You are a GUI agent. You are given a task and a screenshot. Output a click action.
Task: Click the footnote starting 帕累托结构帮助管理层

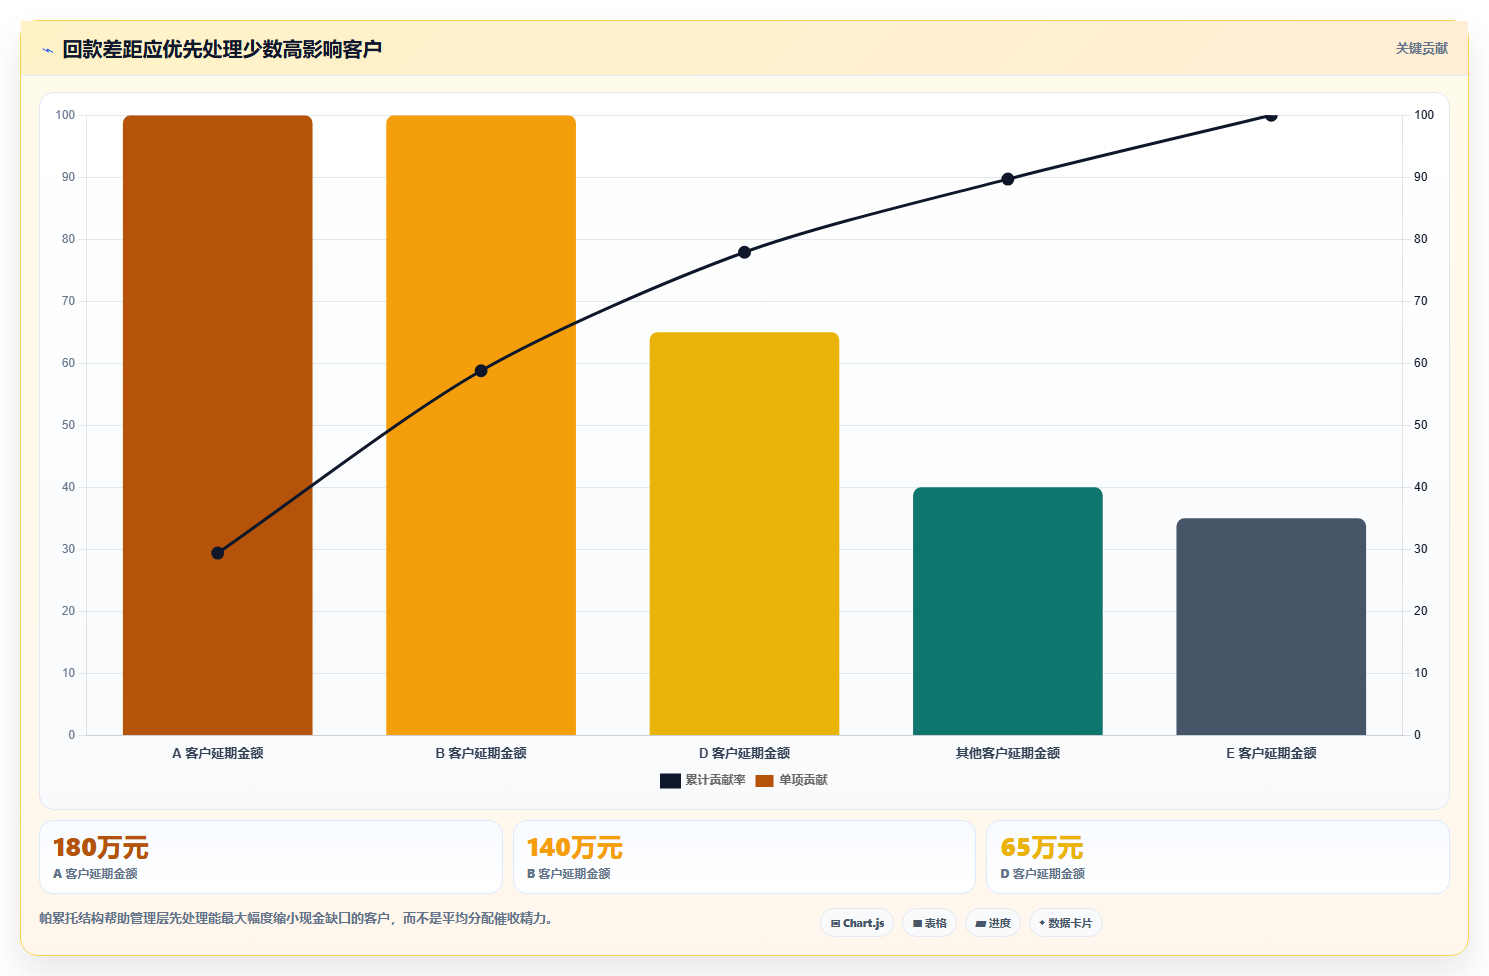[x=296, y=918]
